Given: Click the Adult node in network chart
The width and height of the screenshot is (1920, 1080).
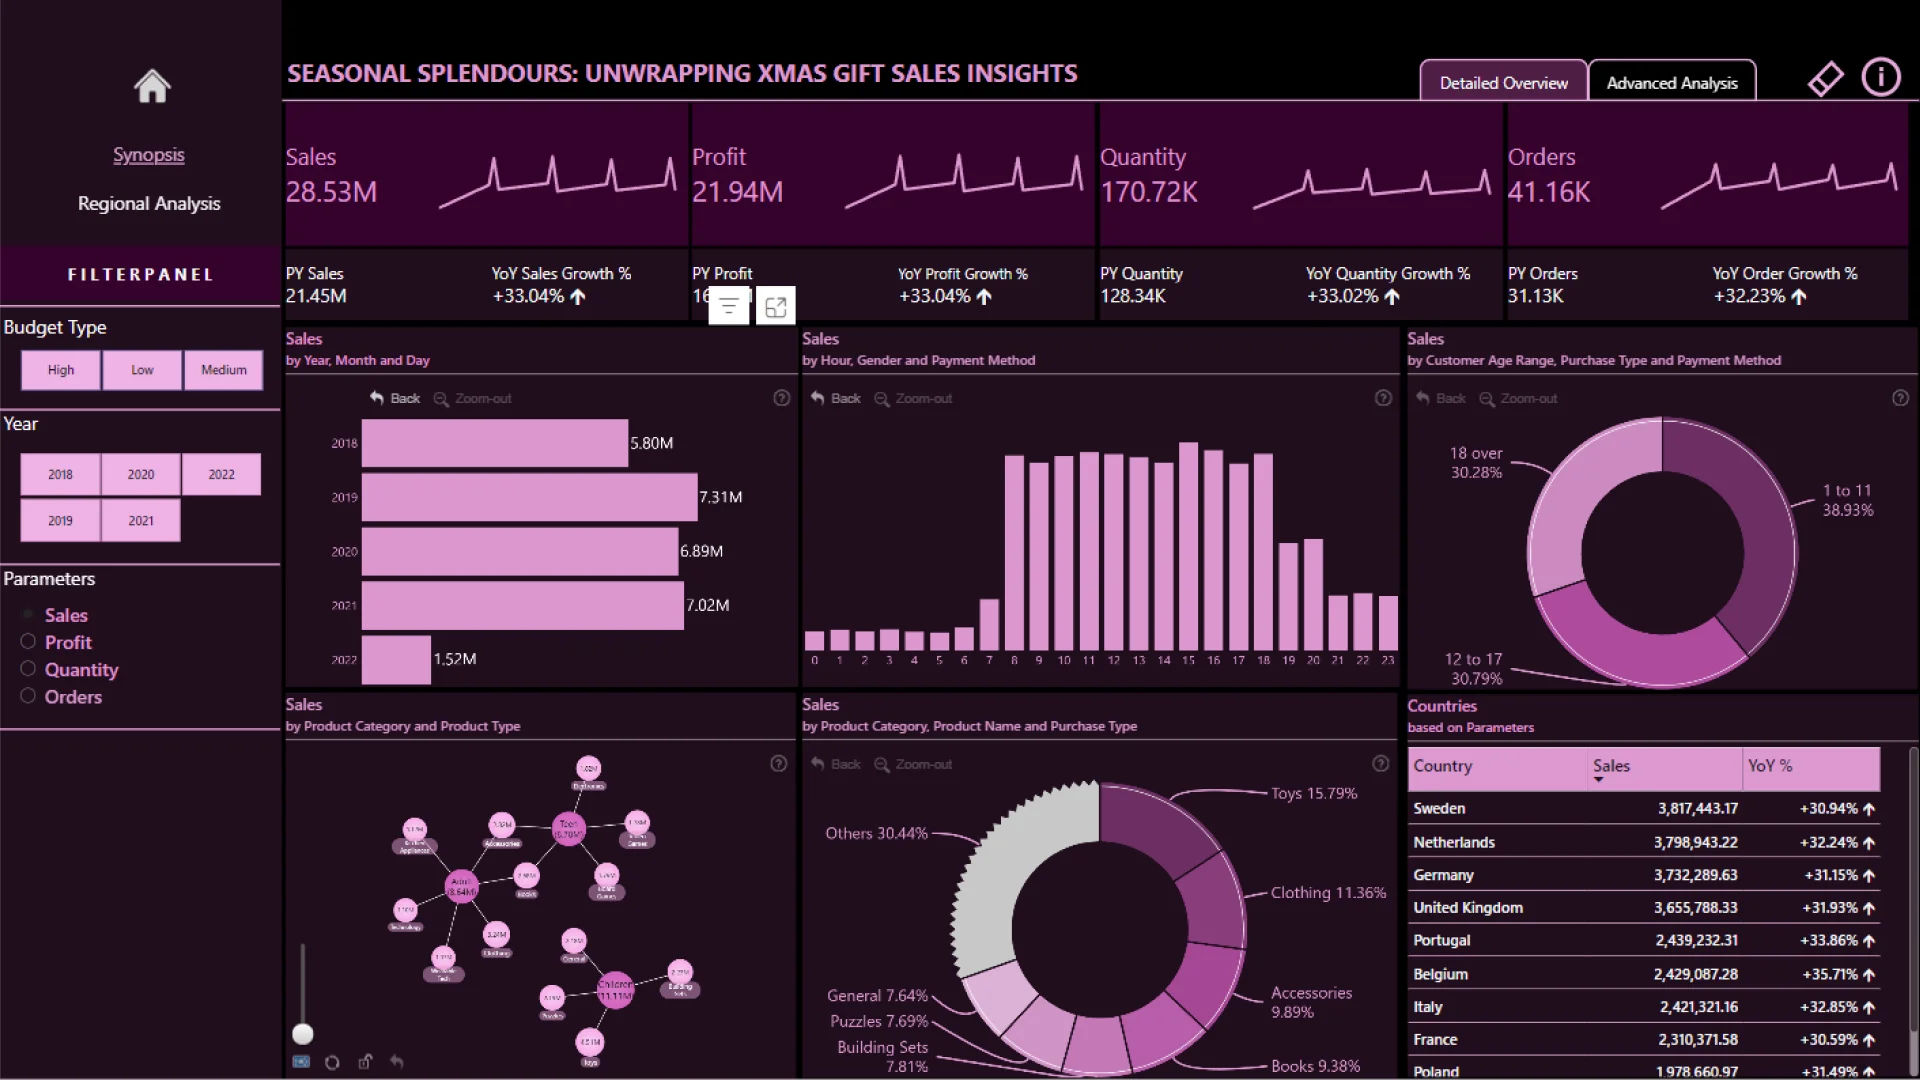Looking at the screenshot, I should coord(461,886).
